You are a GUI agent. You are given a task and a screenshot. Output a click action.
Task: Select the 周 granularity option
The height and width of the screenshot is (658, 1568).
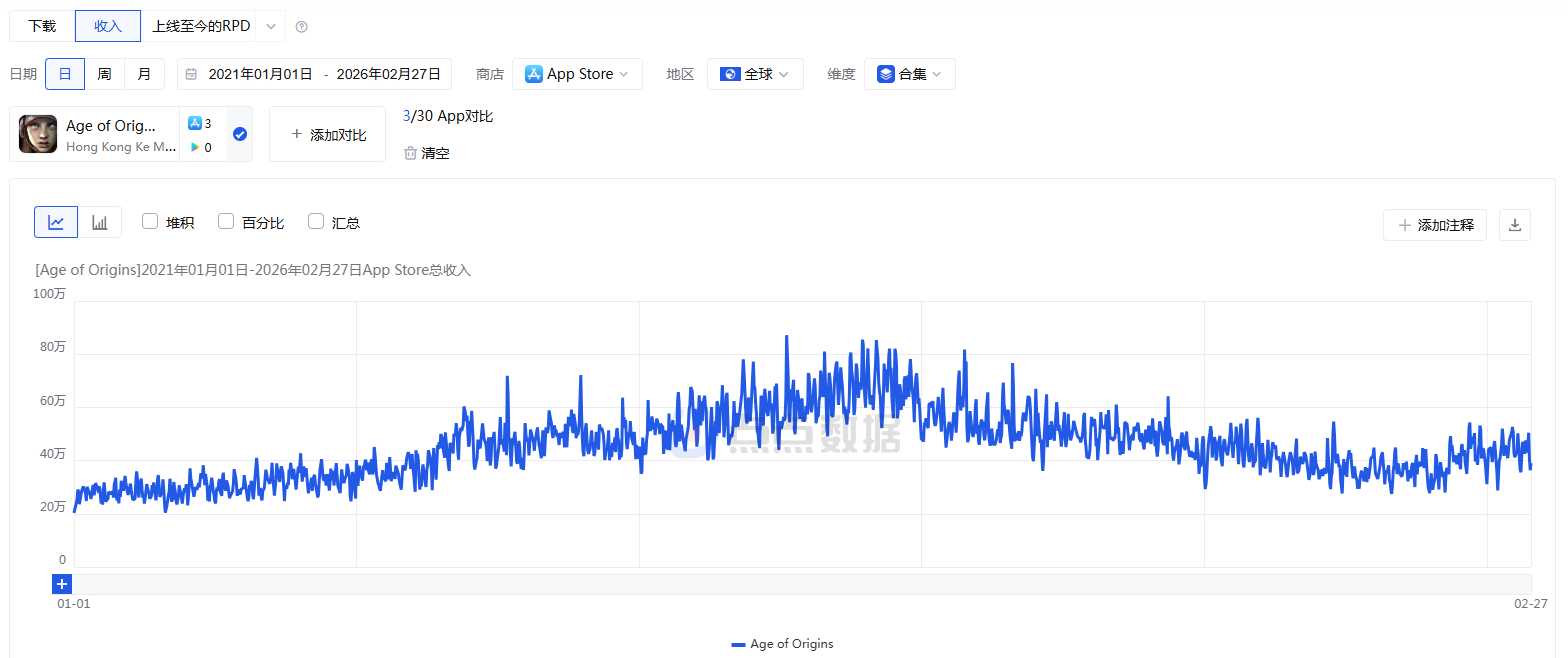click(x=104, y=74)
